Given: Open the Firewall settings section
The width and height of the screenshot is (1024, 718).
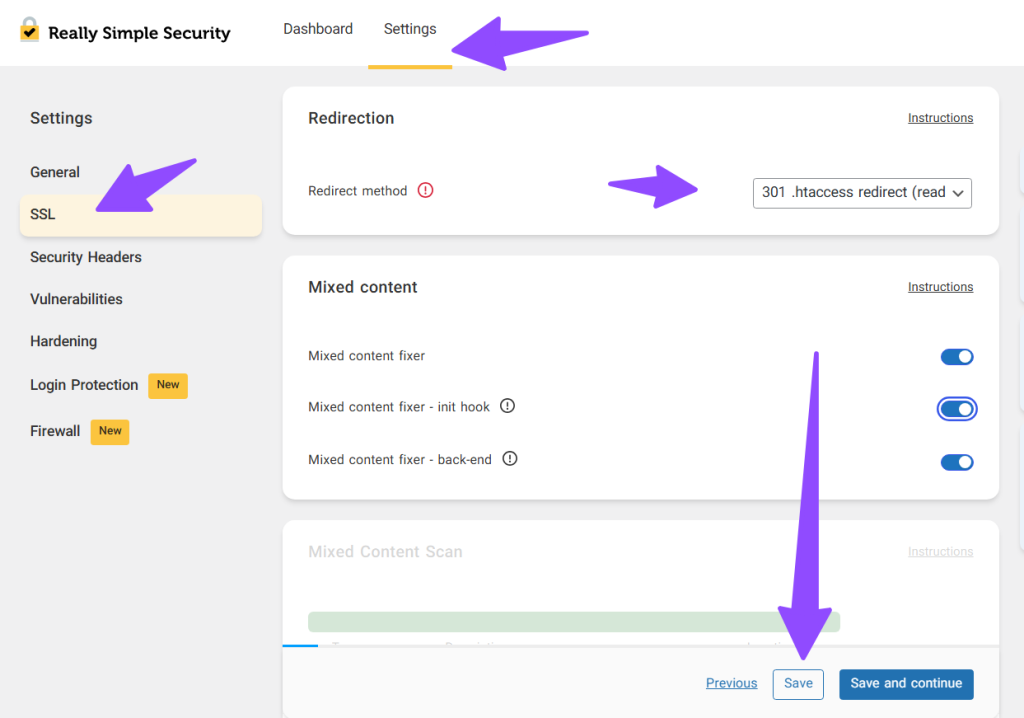Looking at the screenshot, I should click(x=55, y=431).
